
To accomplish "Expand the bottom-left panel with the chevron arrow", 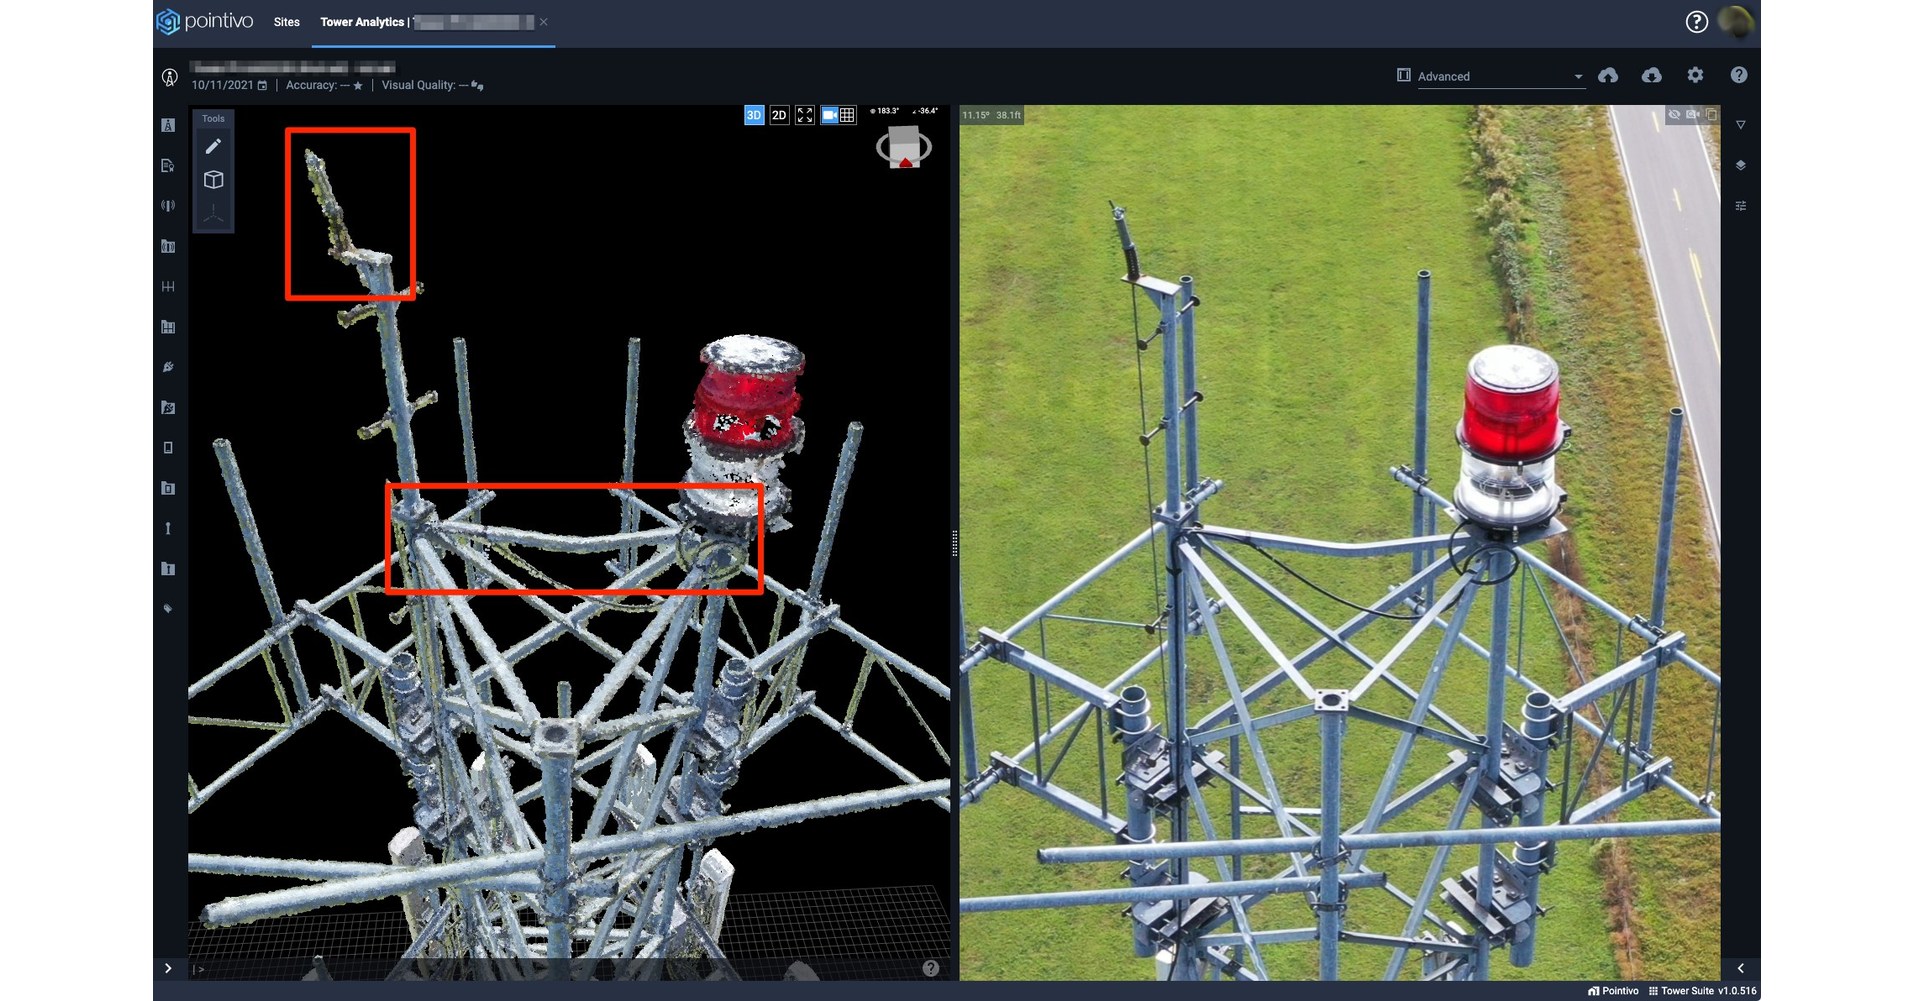I will [168, 968].
